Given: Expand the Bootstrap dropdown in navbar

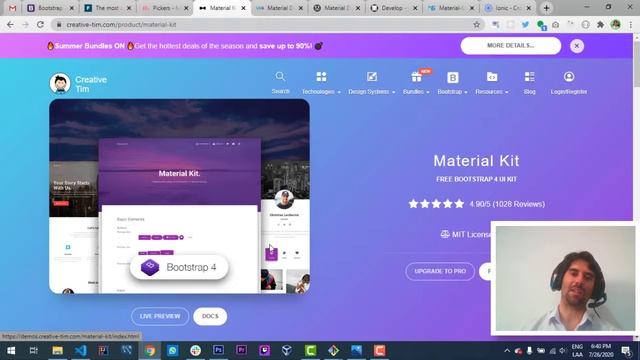Looking at the screenshot, I should [452, 83].
